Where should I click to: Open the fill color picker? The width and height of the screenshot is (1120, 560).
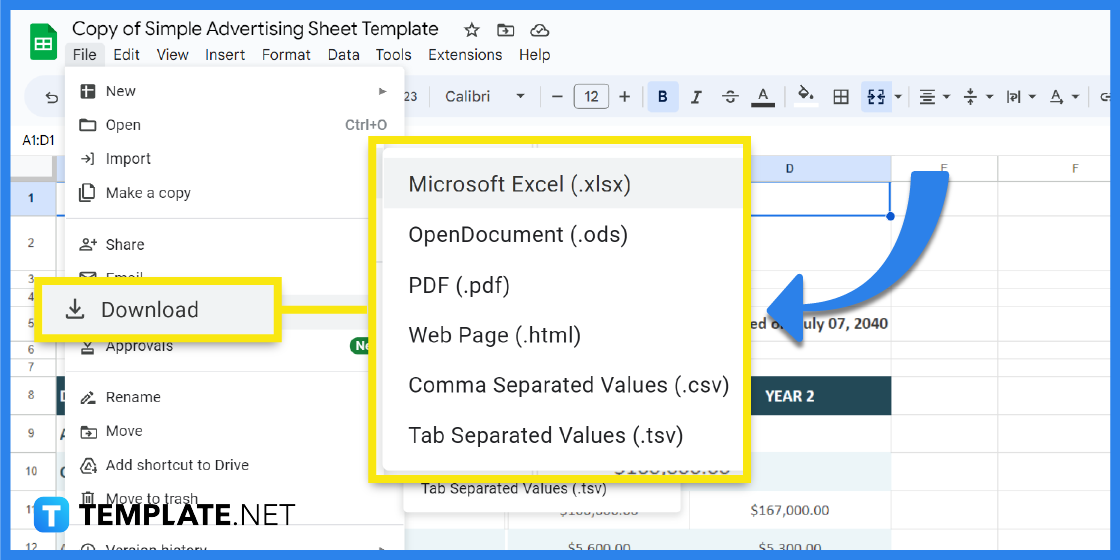click(x=806, y=96)
